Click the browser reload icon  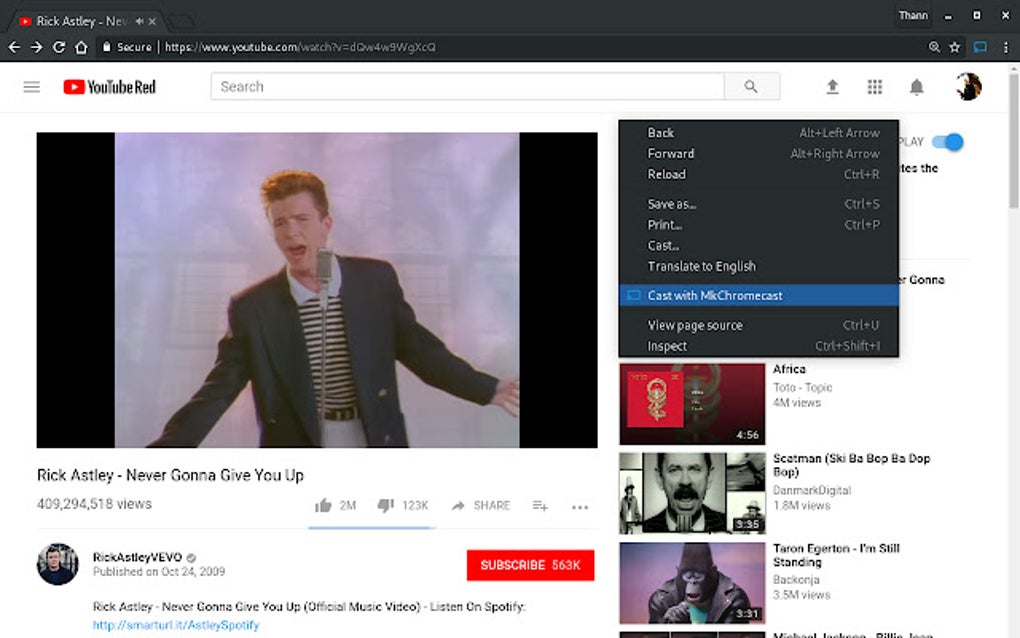60,46
